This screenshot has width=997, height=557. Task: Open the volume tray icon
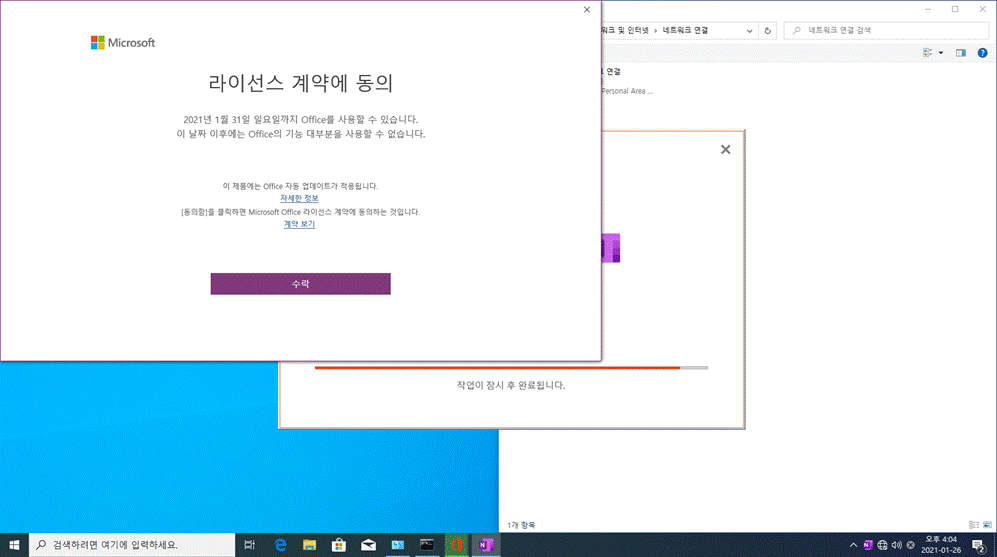[x=897, y=545]
